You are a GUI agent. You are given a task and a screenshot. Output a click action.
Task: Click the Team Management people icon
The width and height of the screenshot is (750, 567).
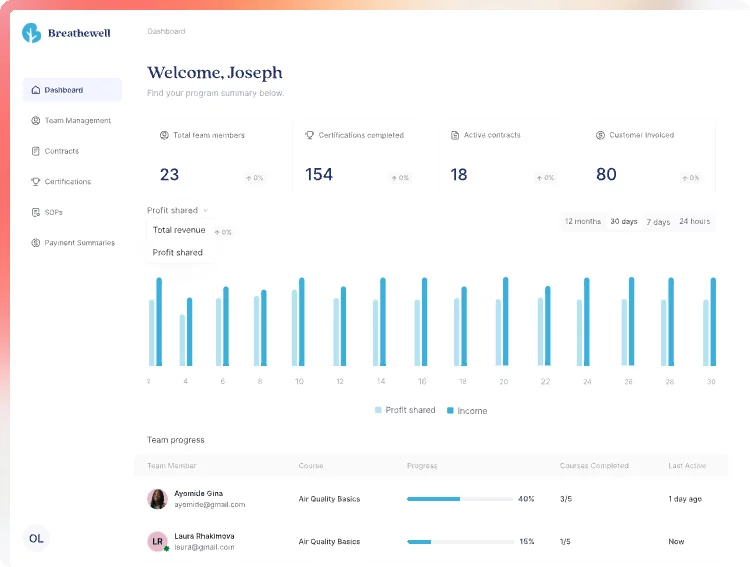(x=36, y=121)
